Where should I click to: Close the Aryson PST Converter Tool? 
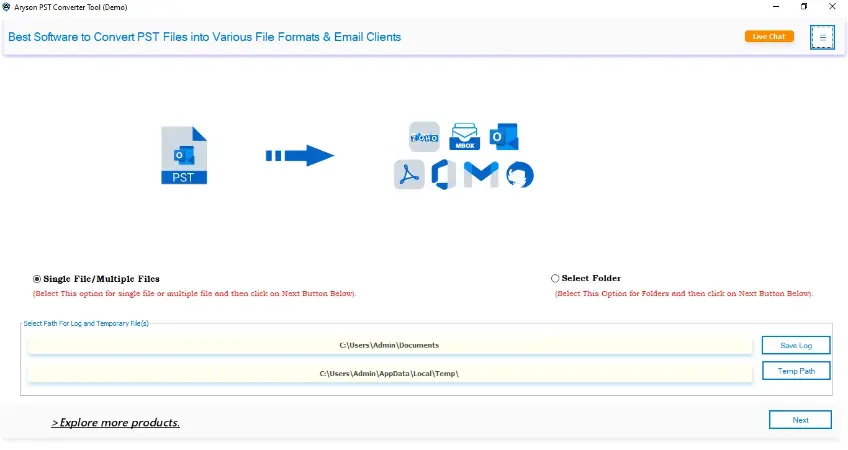[832, 6]
